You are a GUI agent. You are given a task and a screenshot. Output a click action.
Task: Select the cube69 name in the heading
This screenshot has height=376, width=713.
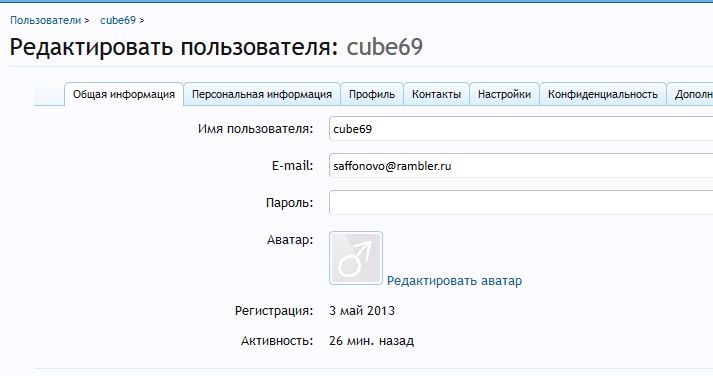[385, 47]
